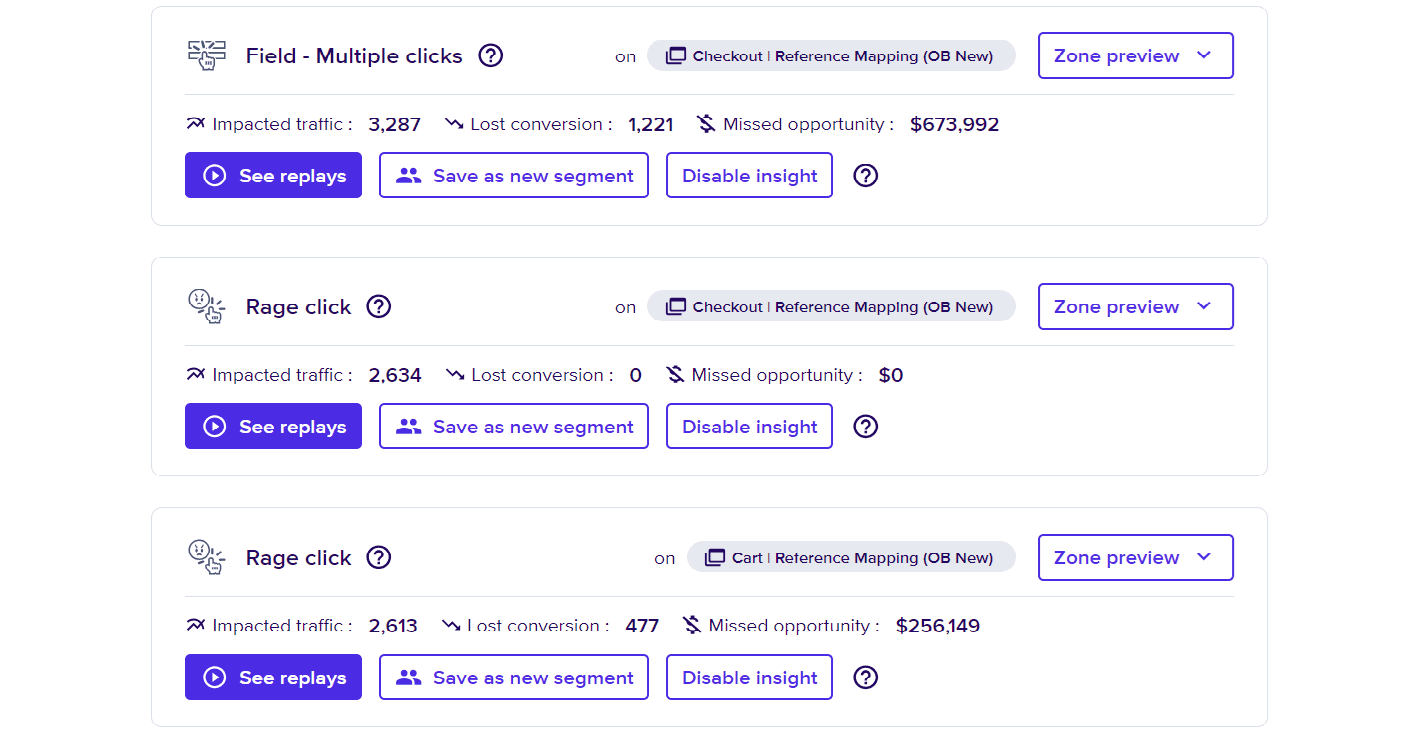Click help icon beside Checkout Rage click title

pyautogui.click(x=378, y=307)
